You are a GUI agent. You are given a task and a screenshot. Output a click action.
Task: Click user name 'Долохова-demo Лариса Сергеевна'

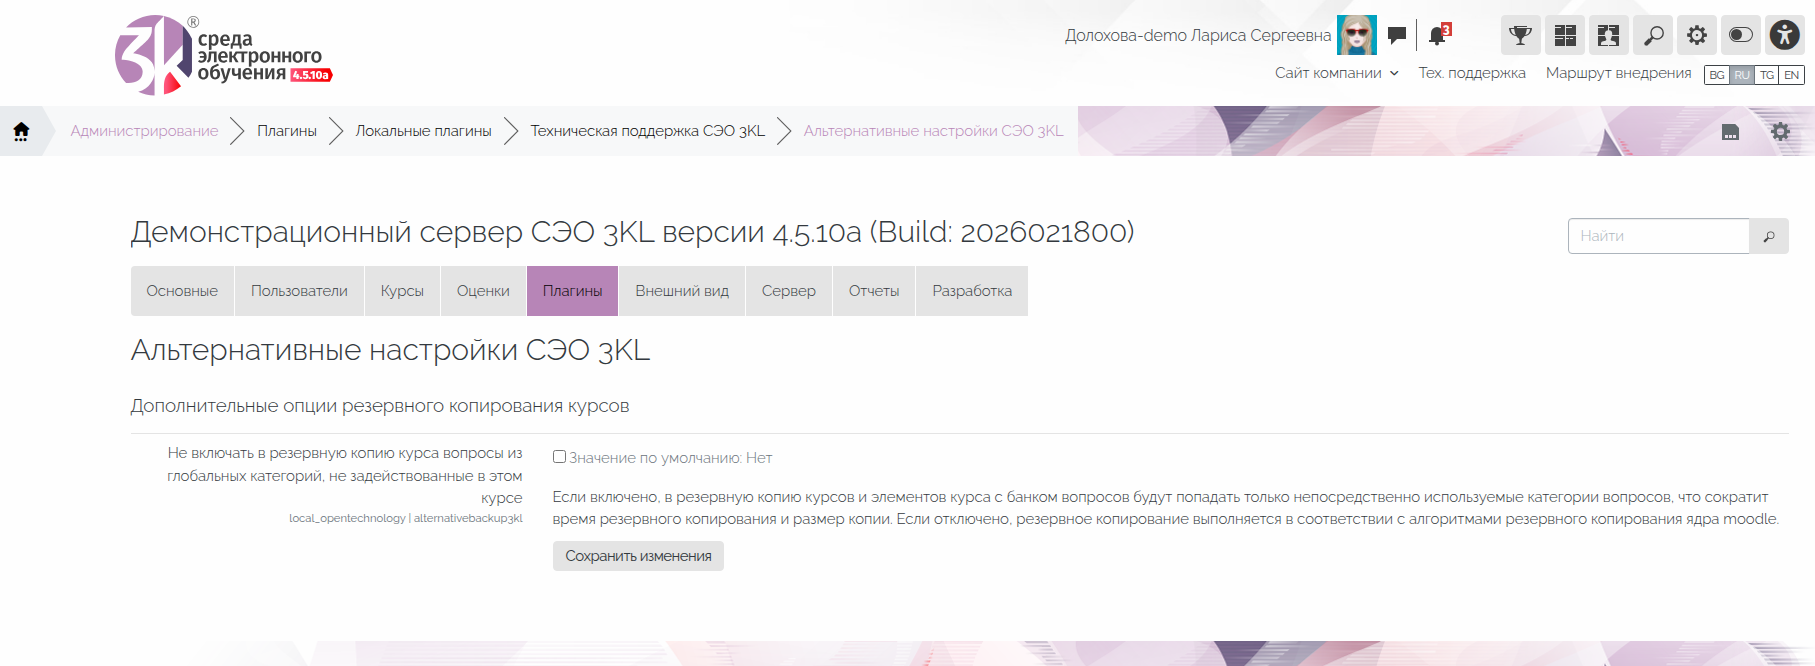pyautogui.click(x=1198, y=35)
